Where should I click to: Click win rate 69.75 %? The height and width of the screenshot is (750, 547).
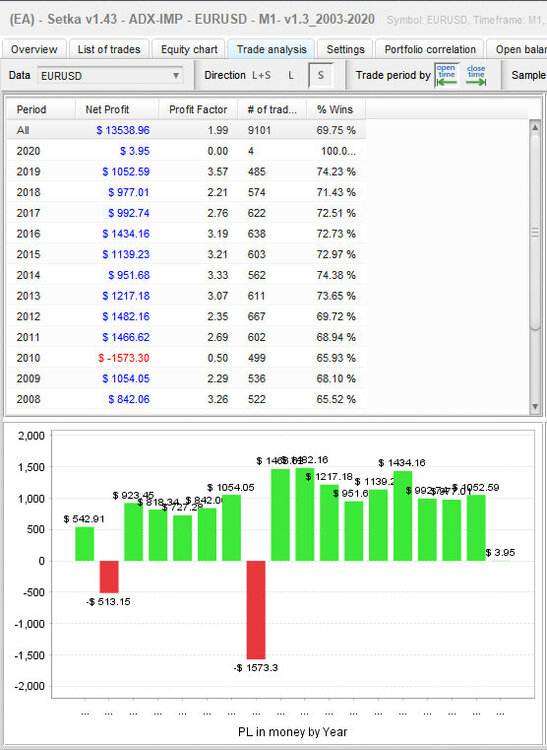[x=336, y=130]
